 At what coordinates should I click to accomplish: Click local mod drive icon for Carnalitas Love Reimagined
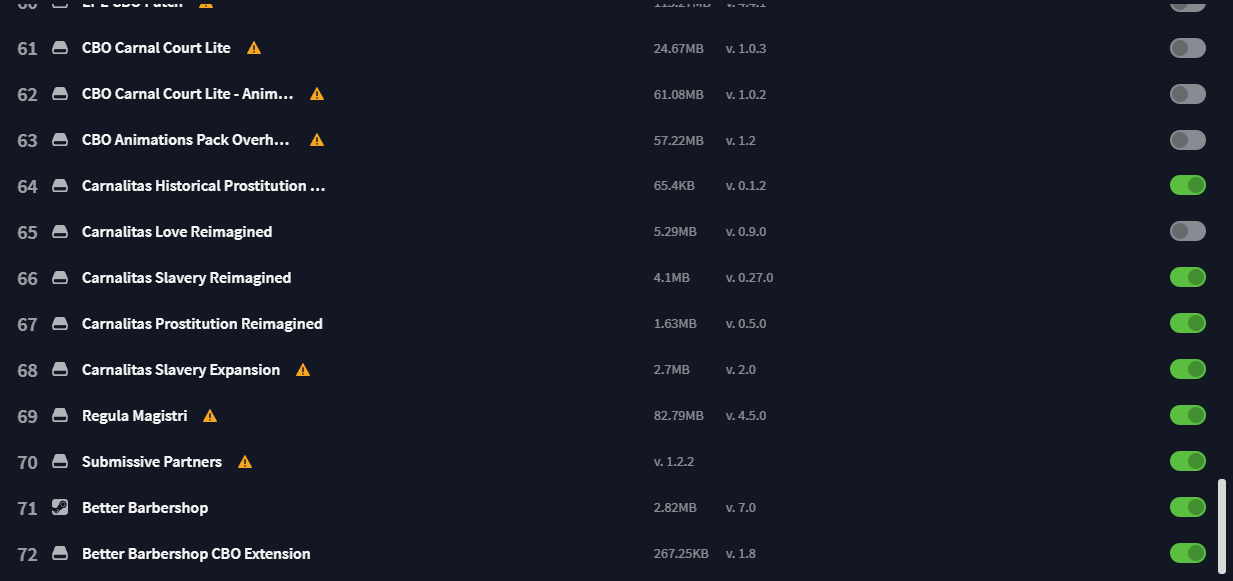[60, 232]
